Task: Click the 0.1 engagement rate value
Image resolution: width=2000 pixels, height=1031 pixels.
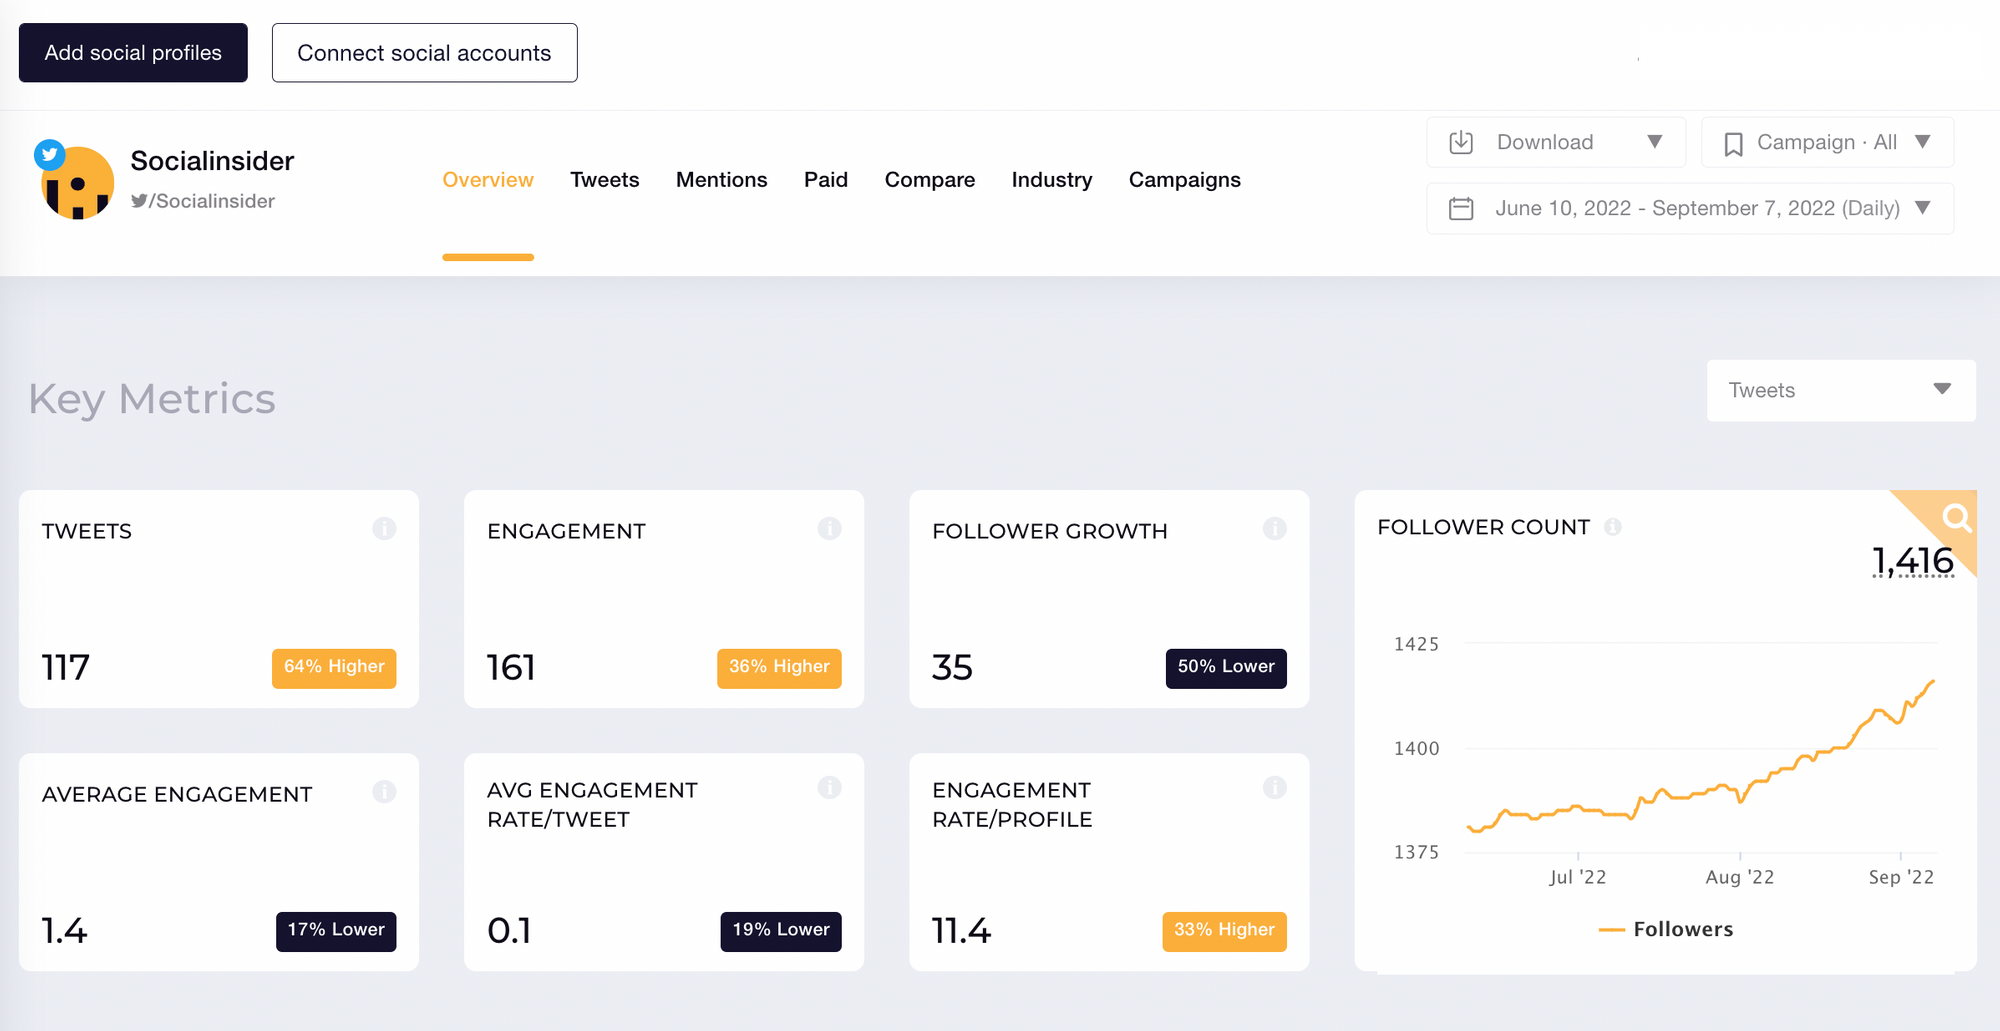Action: tap(509, 931)
